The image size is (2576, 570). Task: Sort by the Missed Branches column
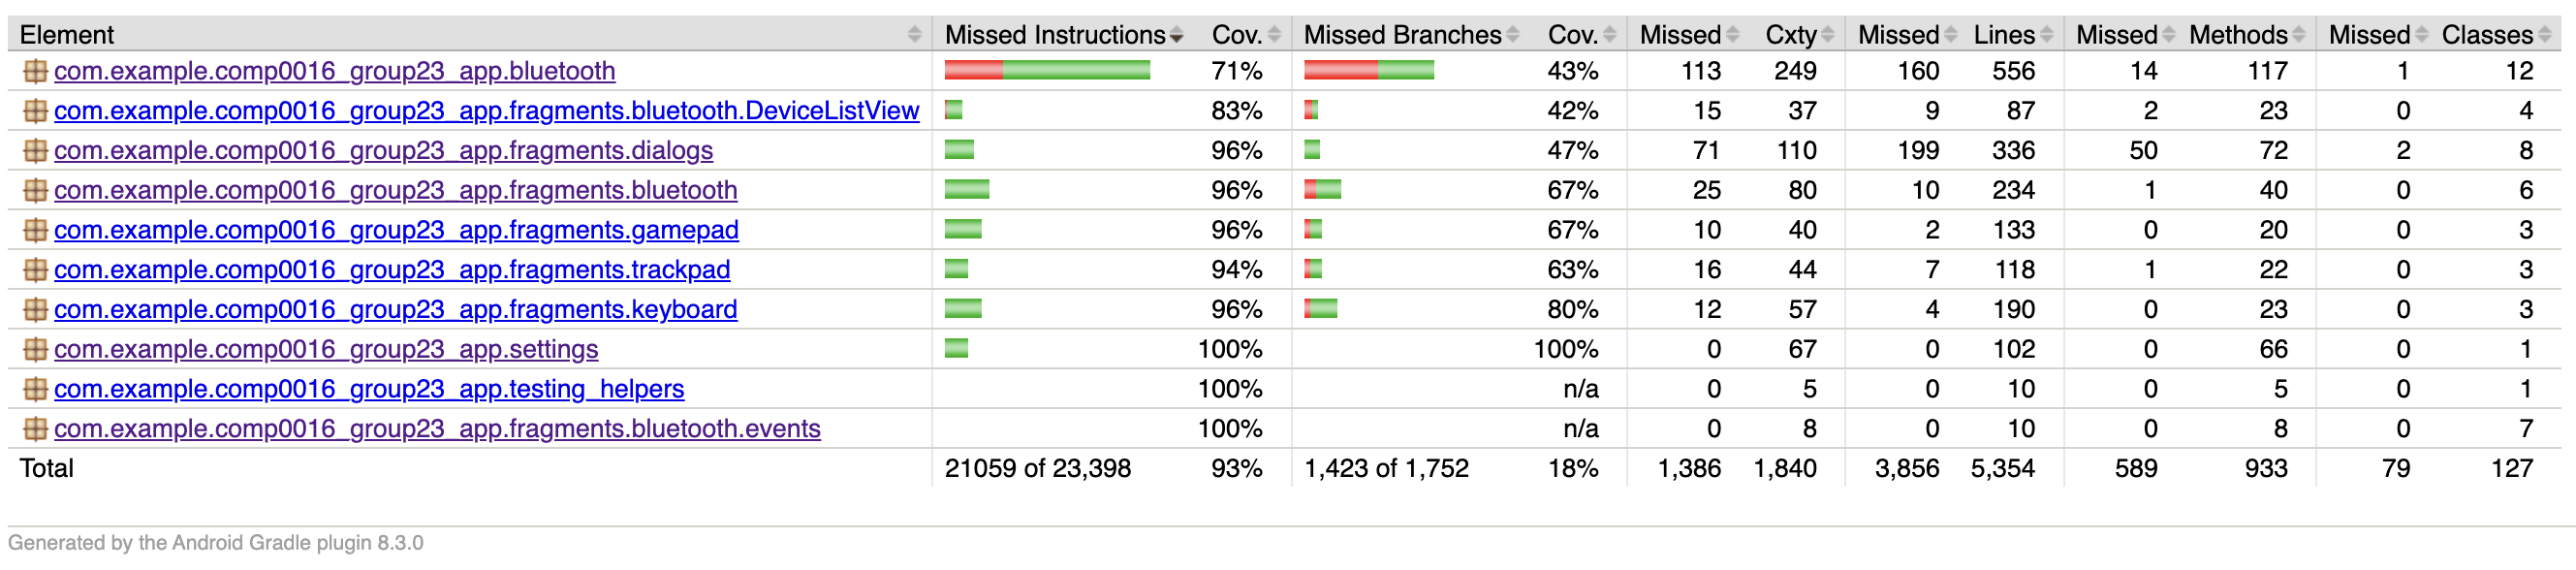pos(1402,35)
